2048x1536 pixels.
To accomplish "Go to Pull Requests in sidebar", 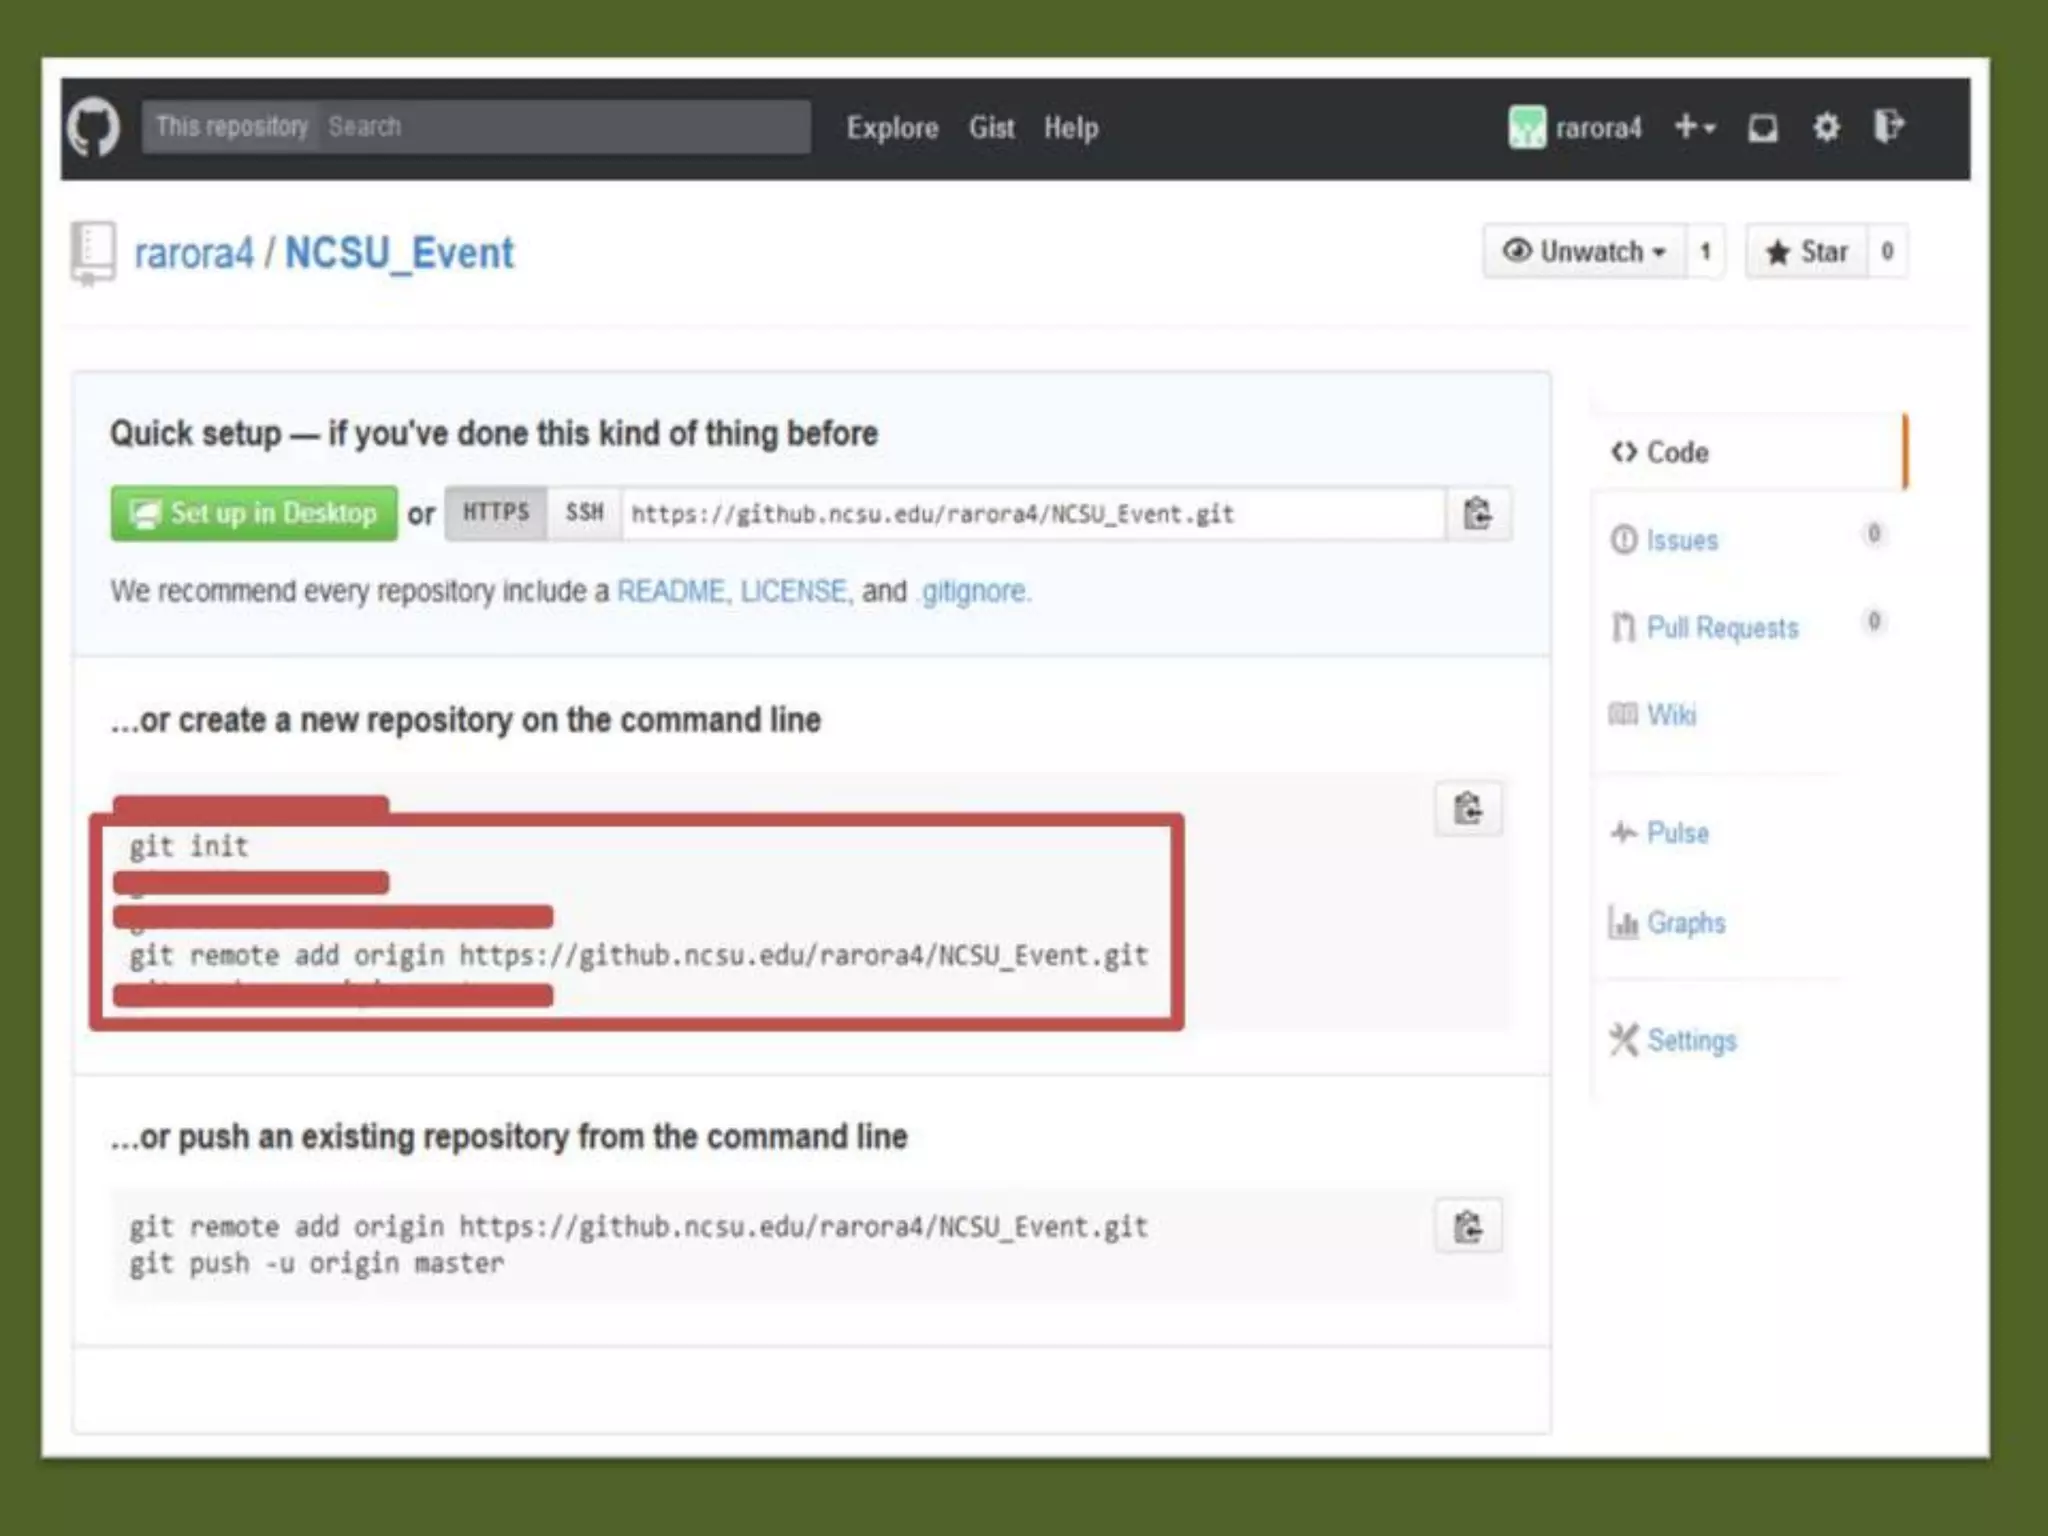I will click(x=1722, y=628).
